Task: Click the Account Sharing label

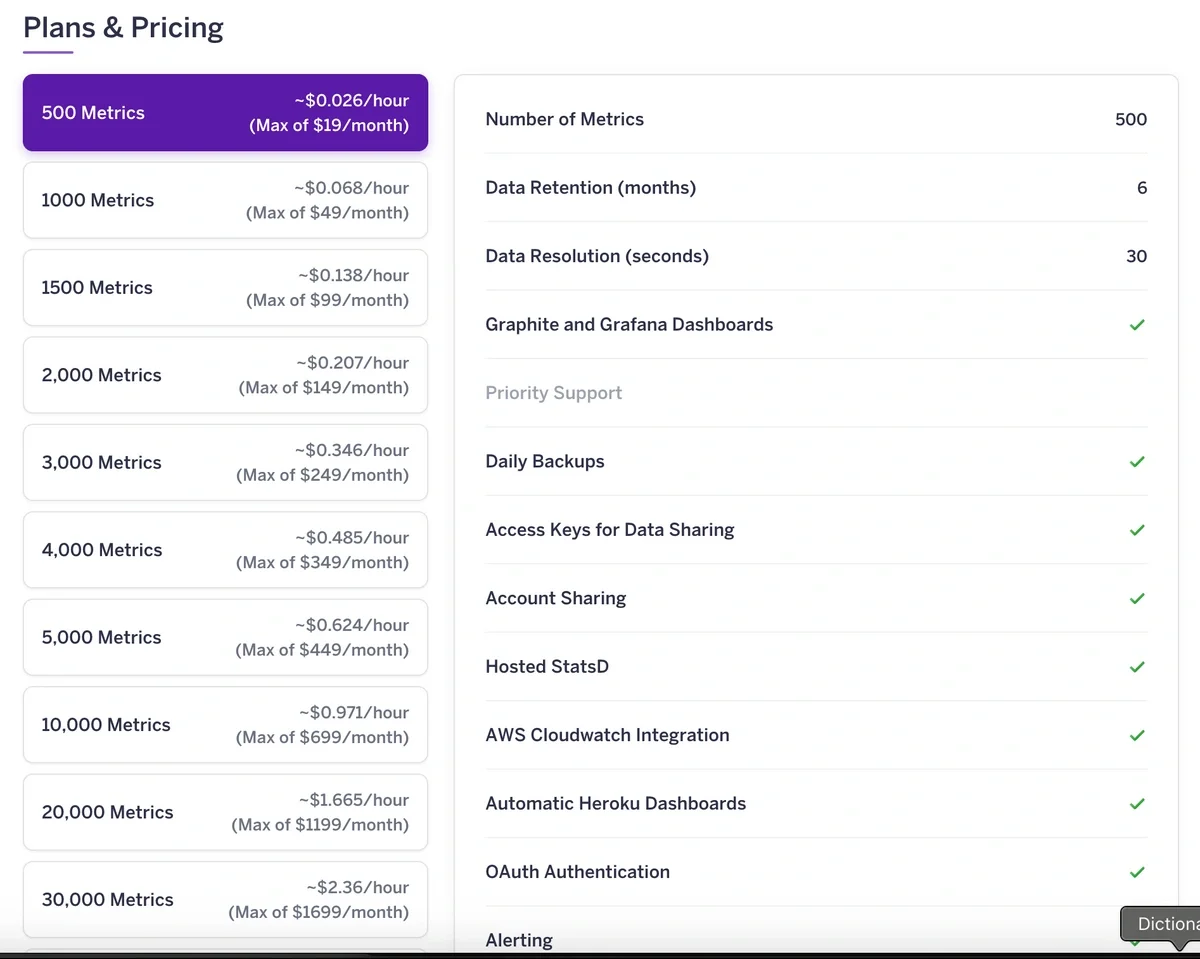Action: (555, 598)
